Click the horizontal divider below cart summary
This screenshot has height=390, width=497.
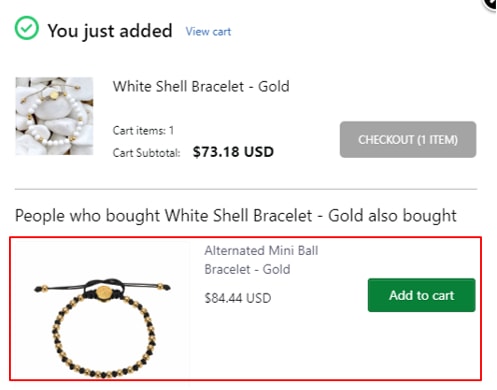[246, 189]
